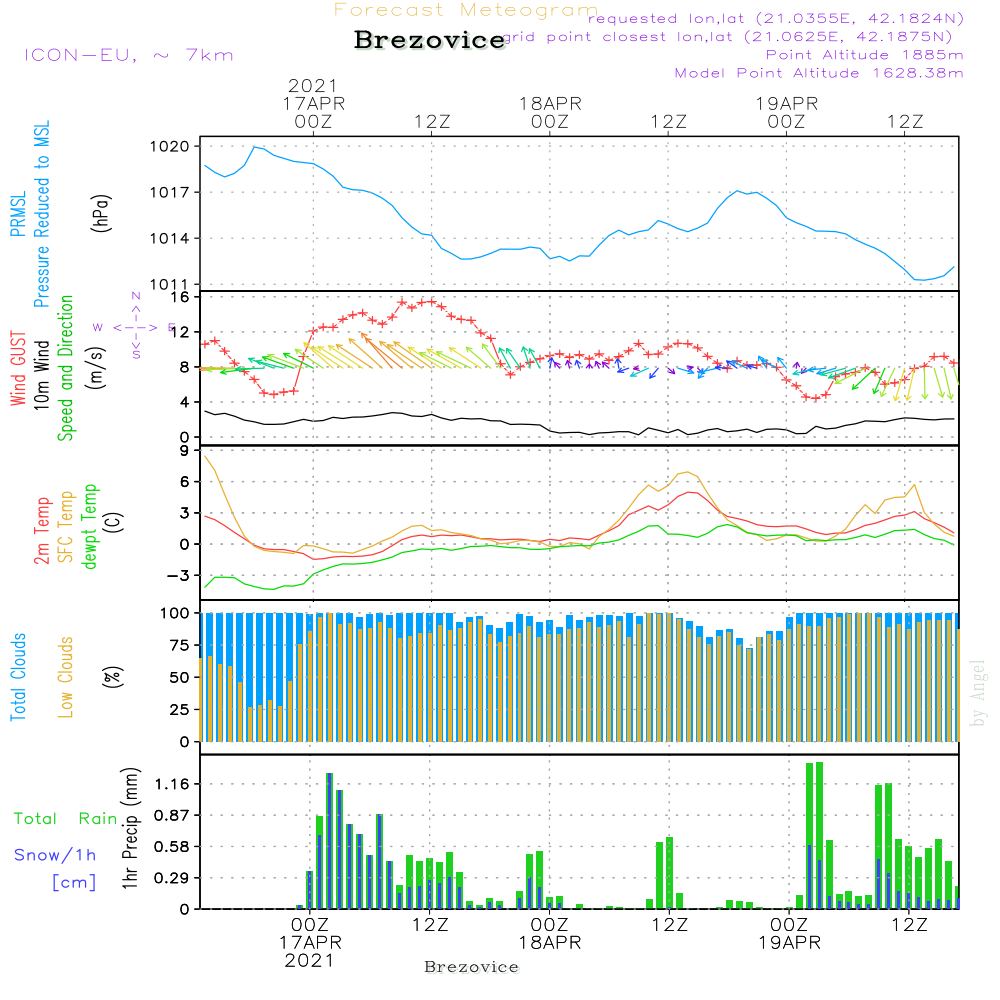Click the bottom axis '18APR' date label

[x=550, y=943]
